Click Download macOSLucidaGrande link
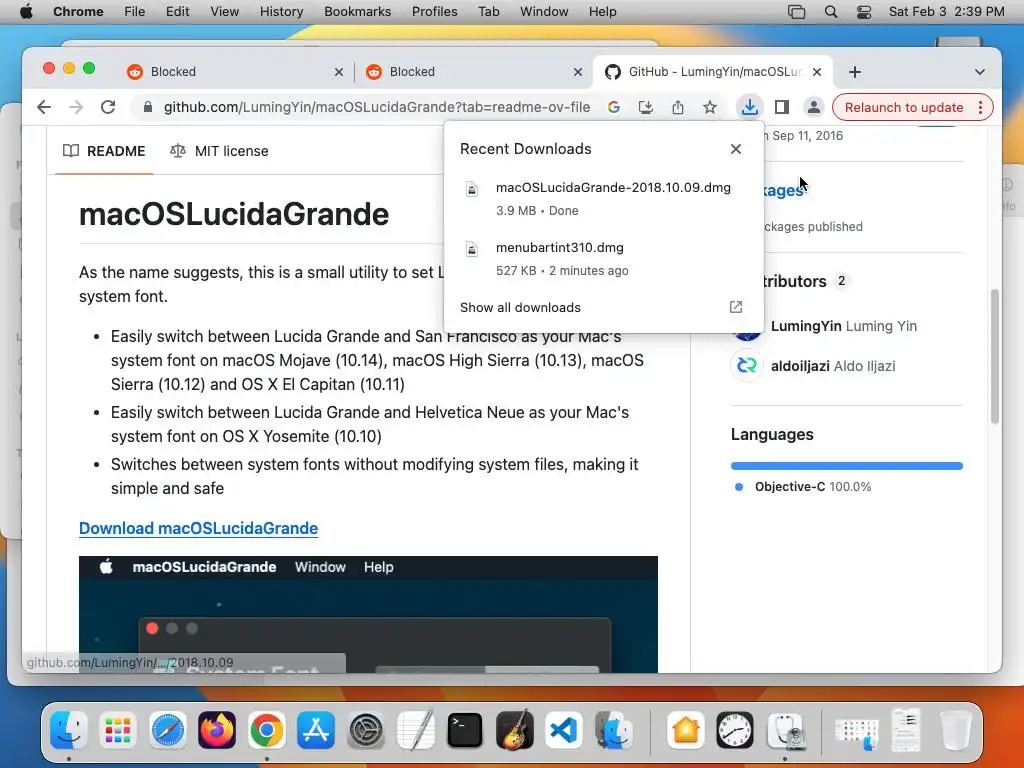This screenshot has width=1024, height=768. click(x=199, y=528)
